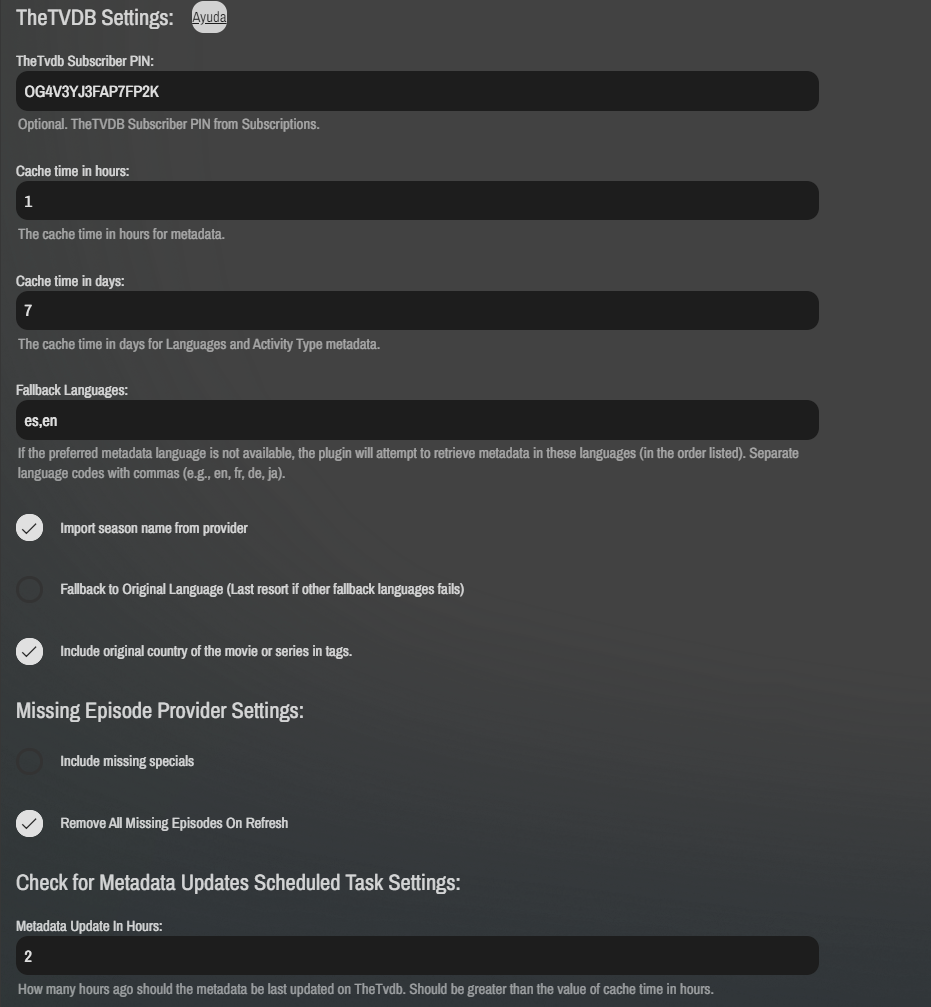The width and height of the screenshot is (931, 1007).
Task: Click the 'Missing Episode Provider Settings:' heading
Action: 160,710
